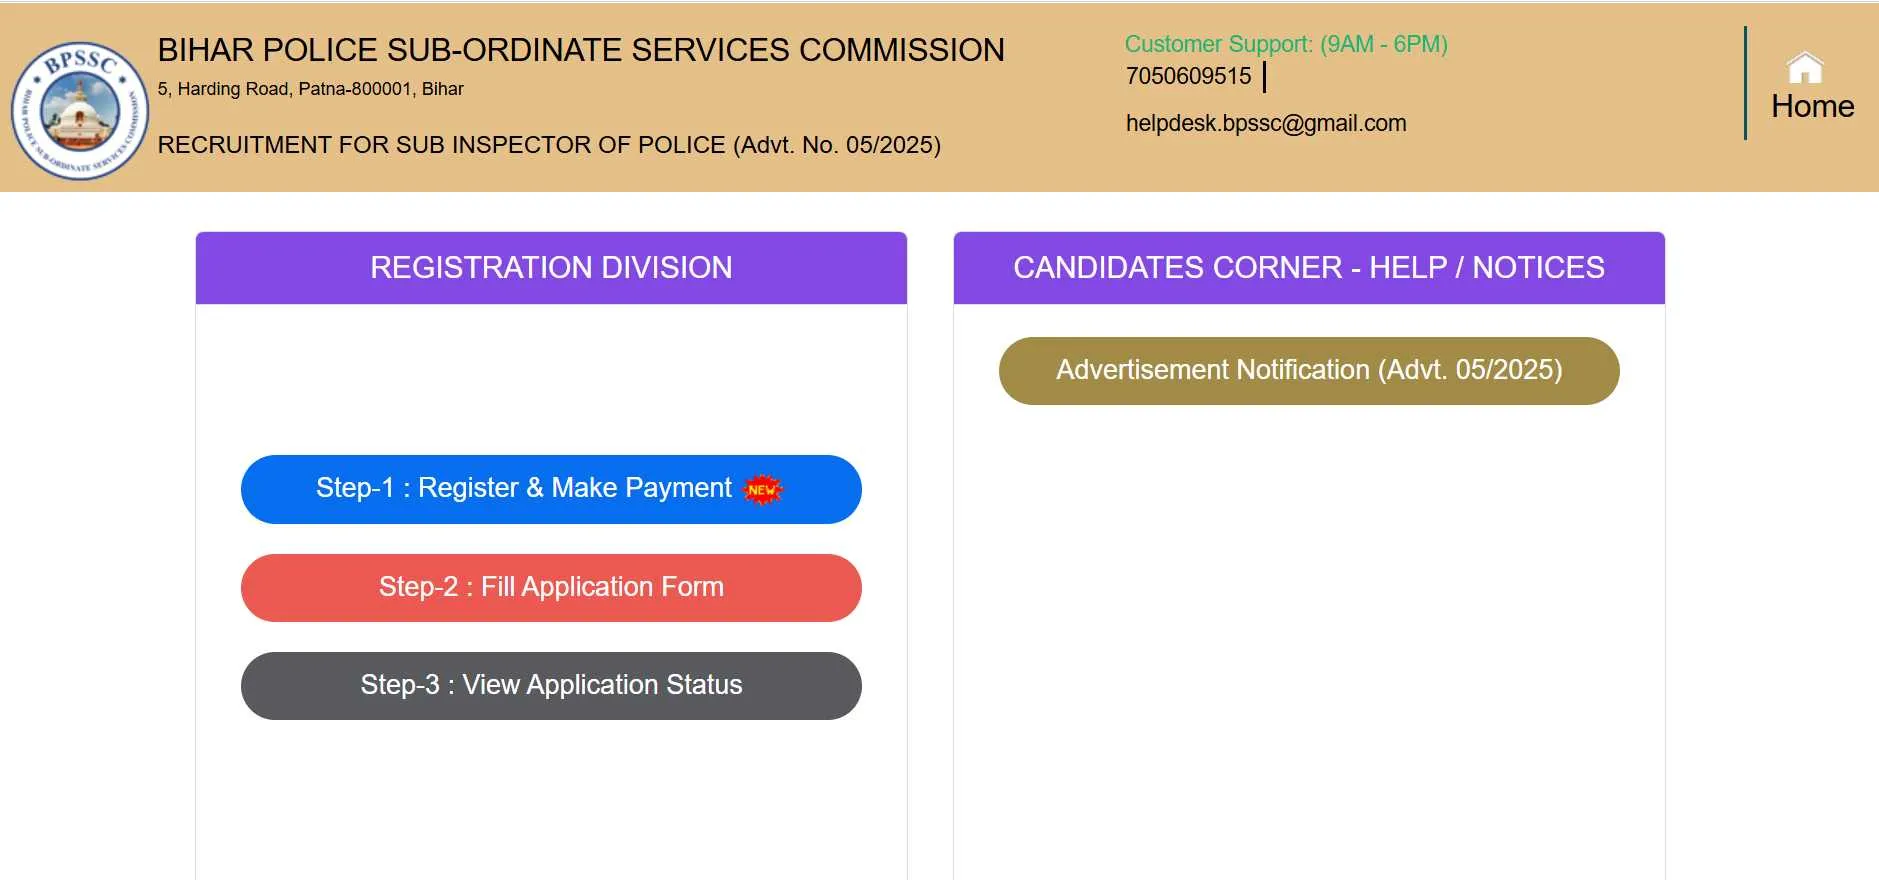Open Step-2 Fill Application Form
This screenshot has width=1879, height=880.
(x=551, y=587)
